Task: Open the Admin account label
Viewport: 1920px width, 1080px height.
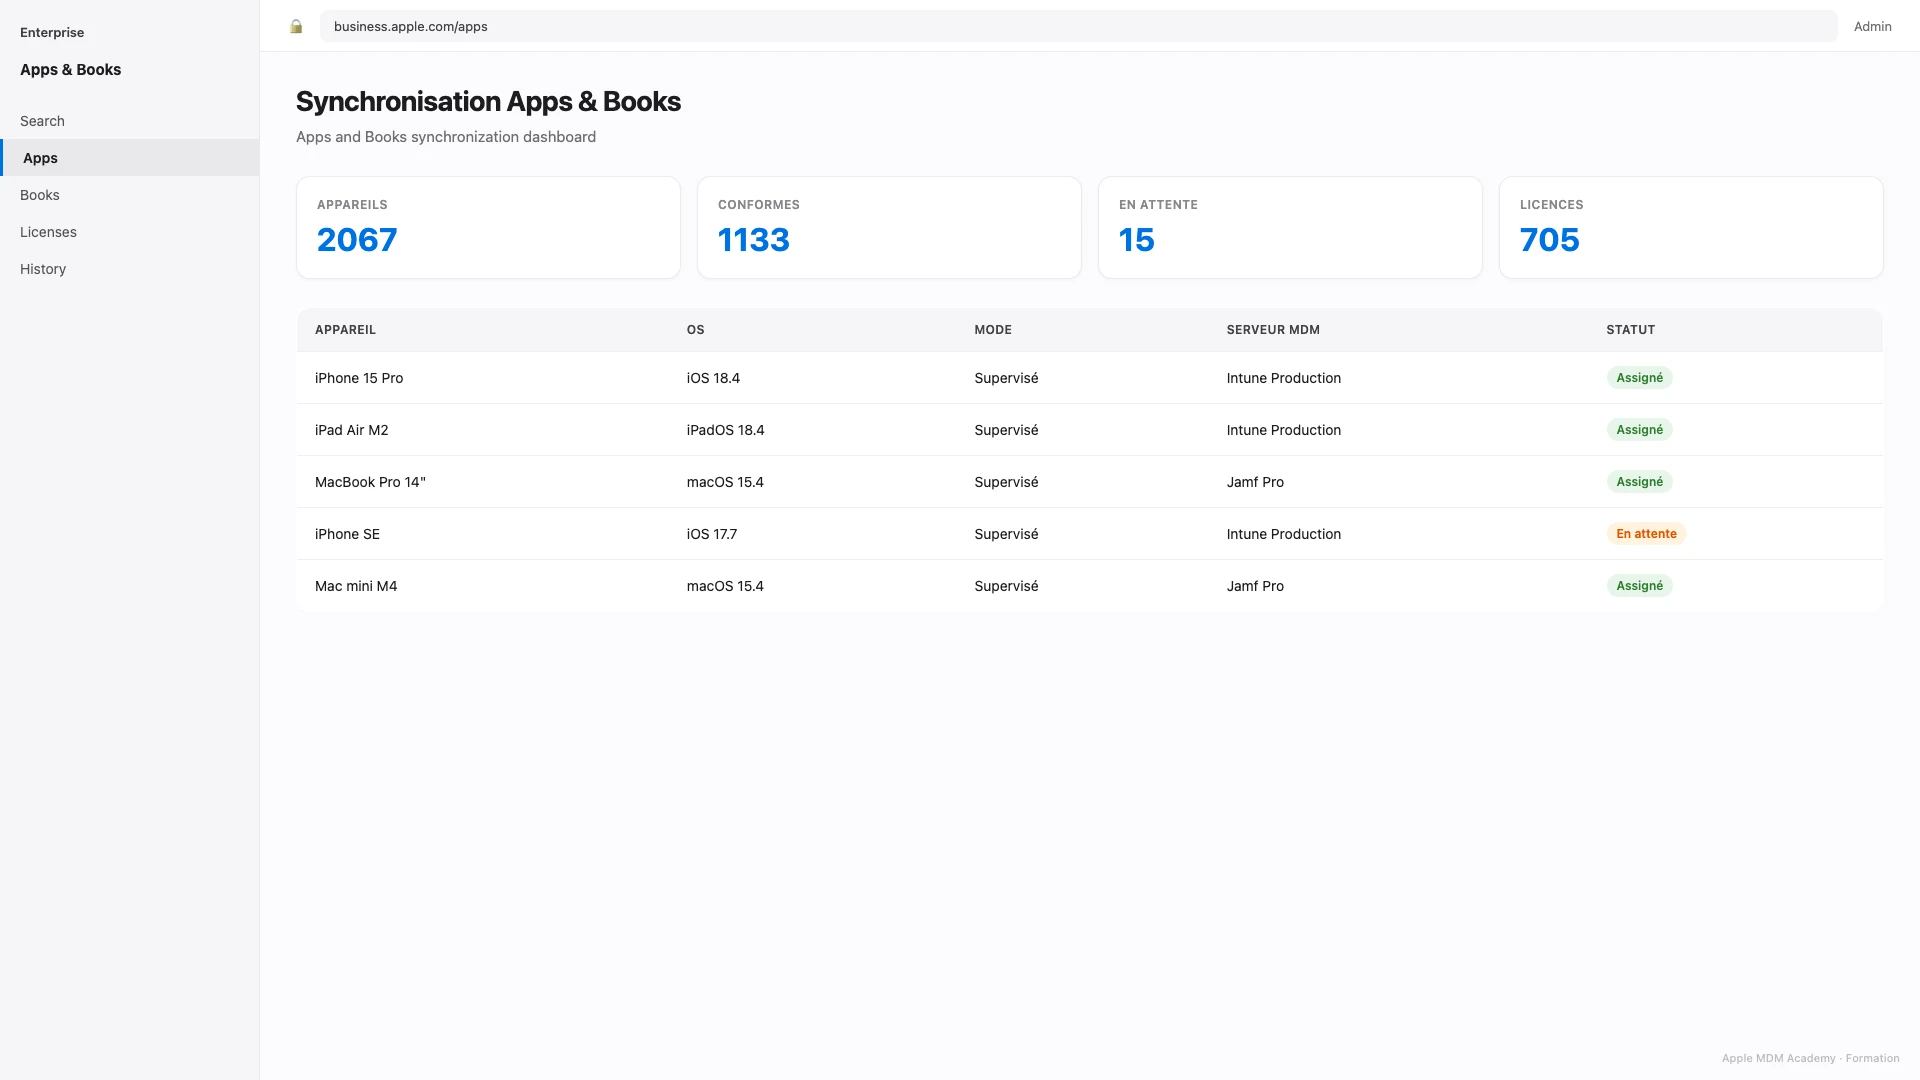Action: tap(1872, 27)
